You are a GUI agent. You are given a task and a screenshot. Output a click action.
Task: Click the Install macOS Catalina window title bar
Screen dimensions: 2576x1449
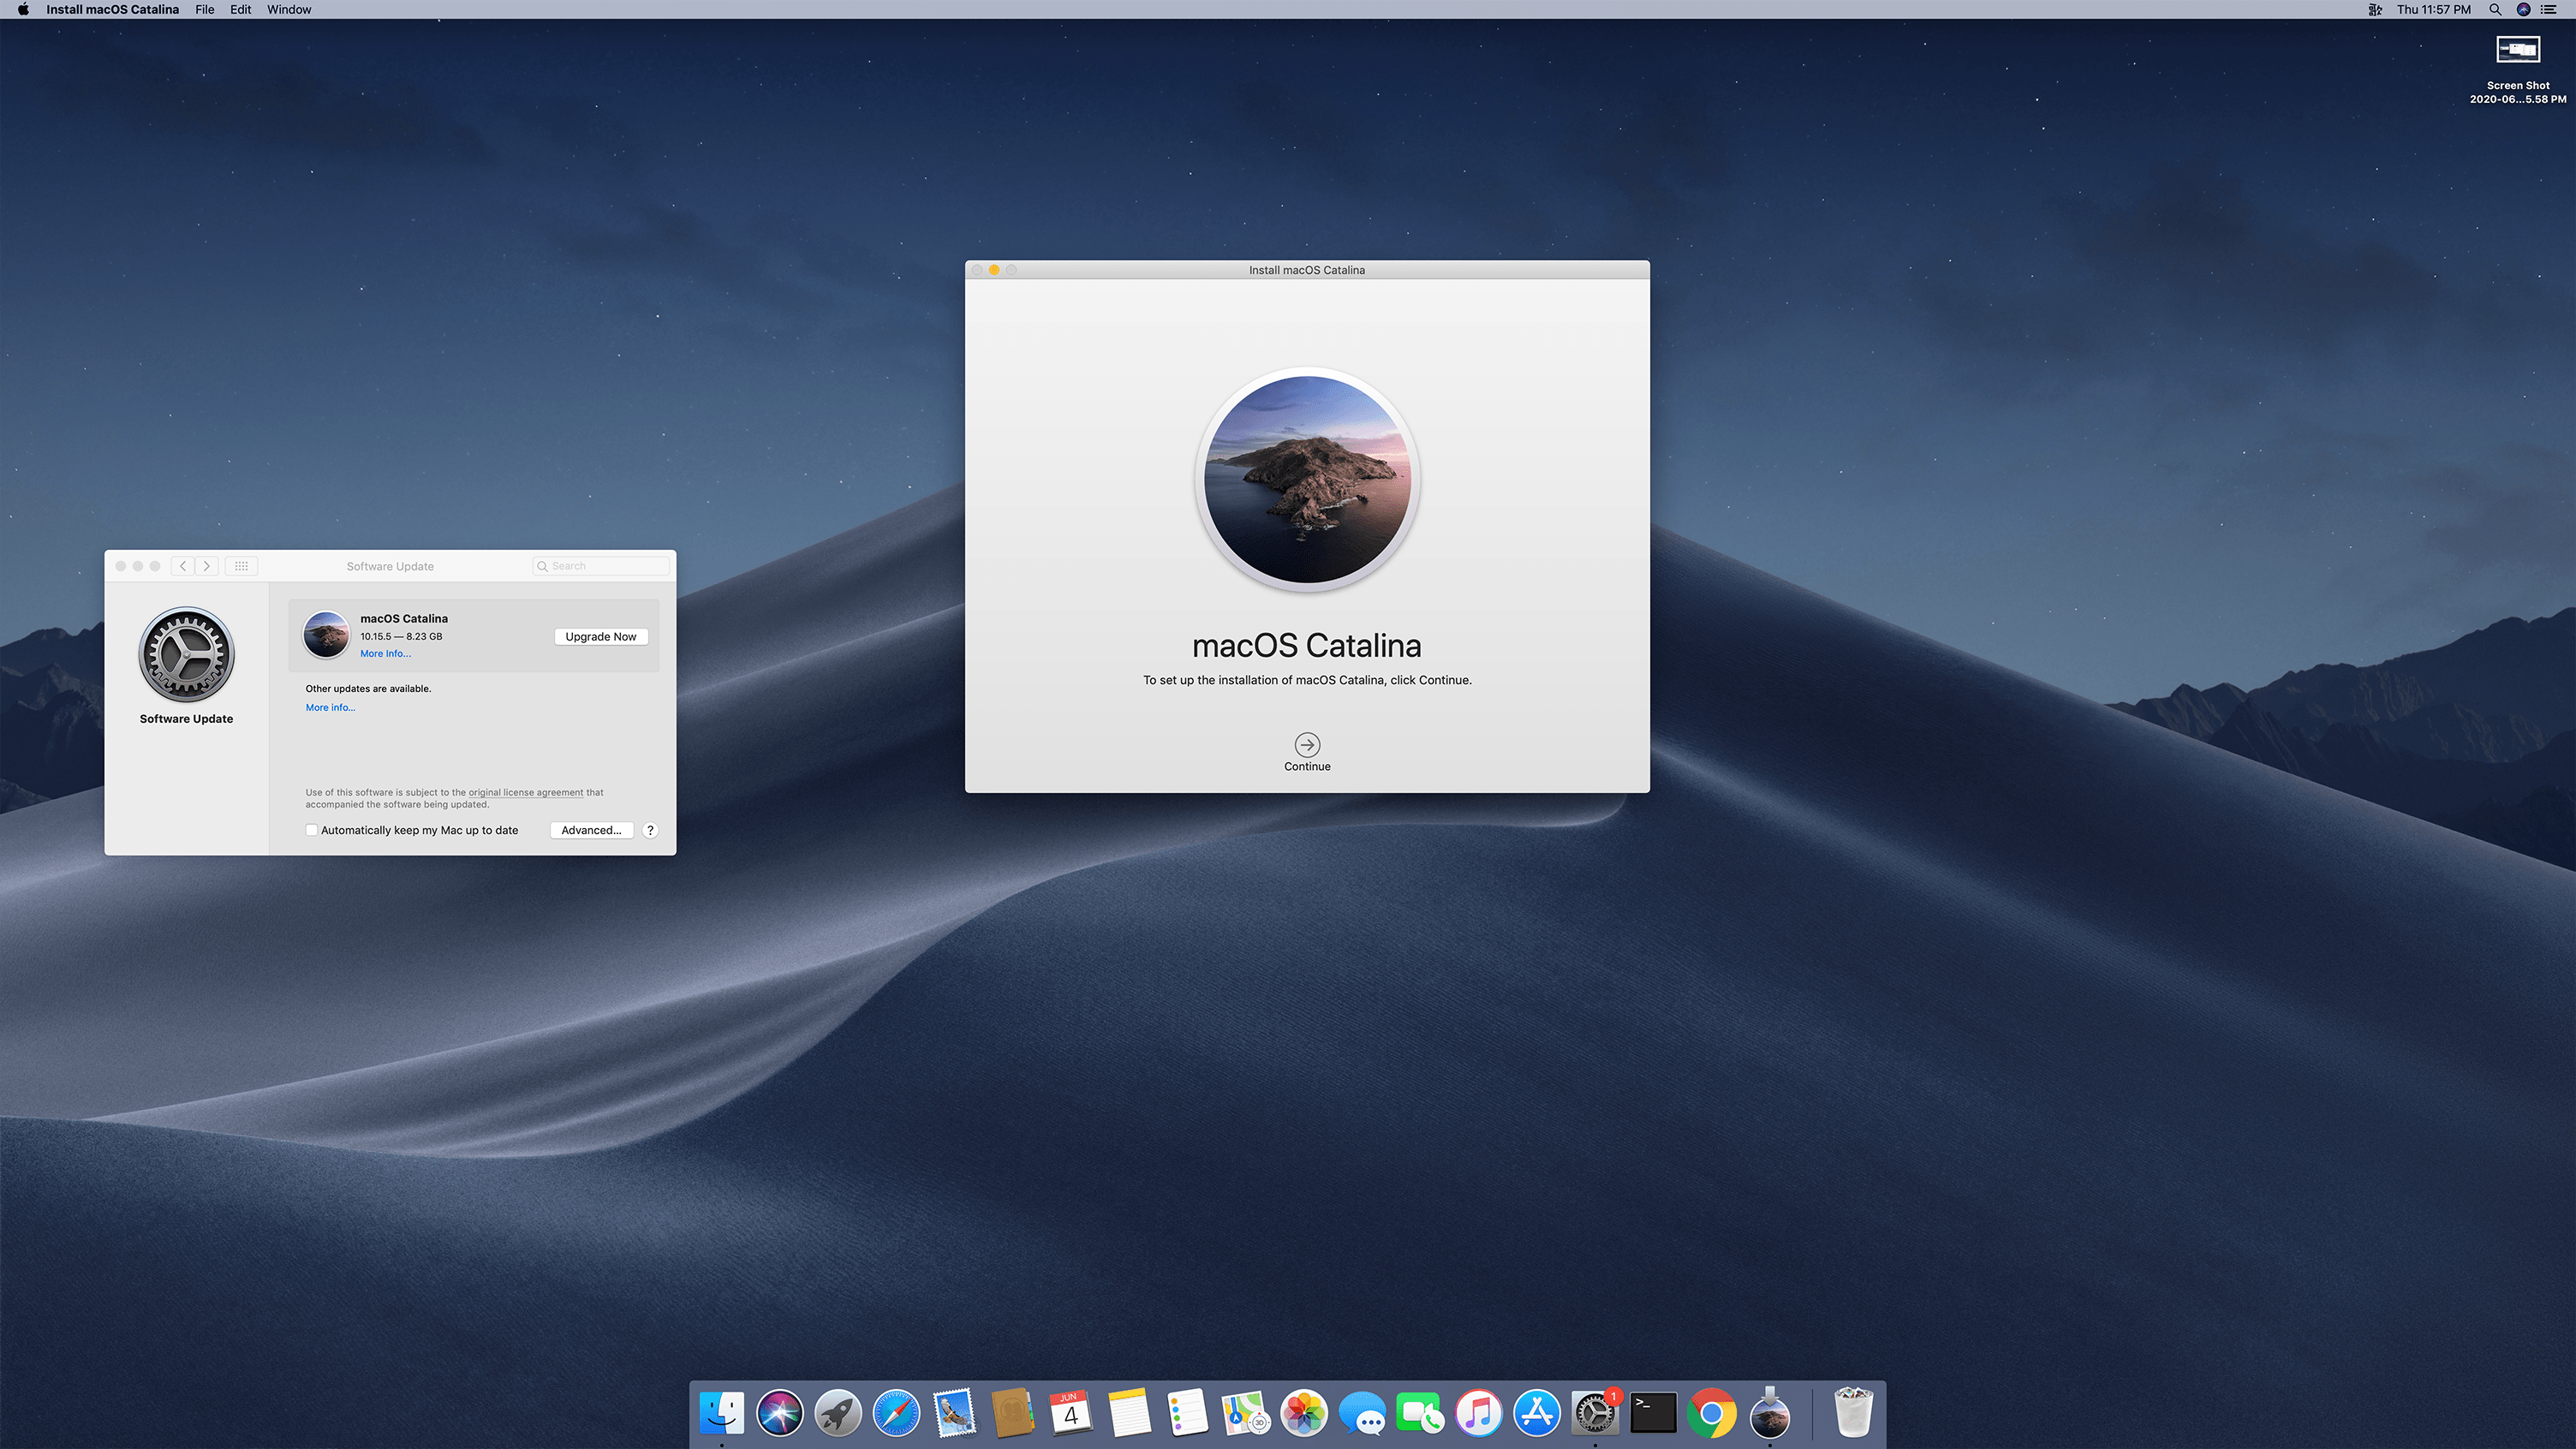[1306, 270]
